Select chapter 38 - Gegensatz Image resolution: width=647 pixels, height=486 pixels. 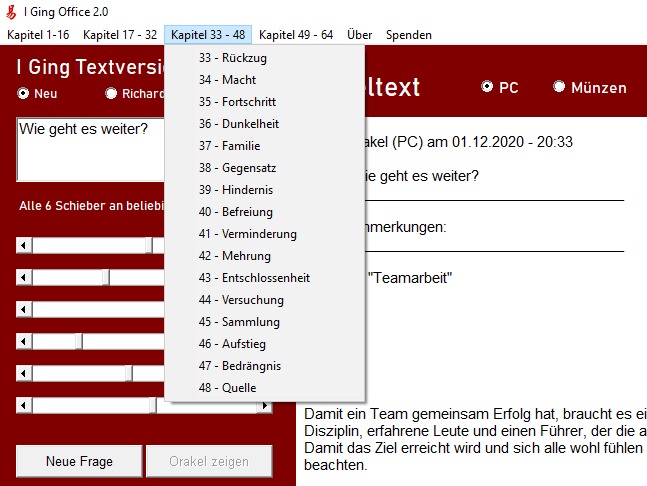[264, 168]
